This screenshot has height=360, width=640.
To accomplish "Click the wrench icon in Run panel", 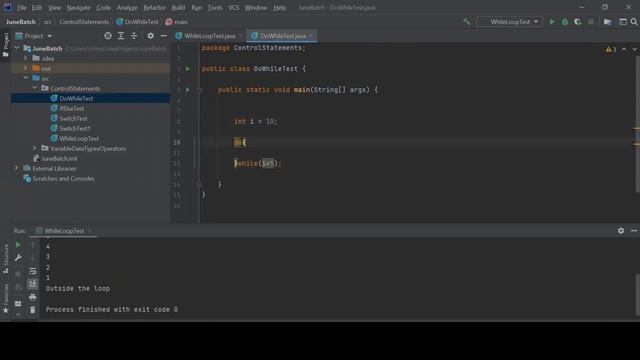I will point(18,258).
